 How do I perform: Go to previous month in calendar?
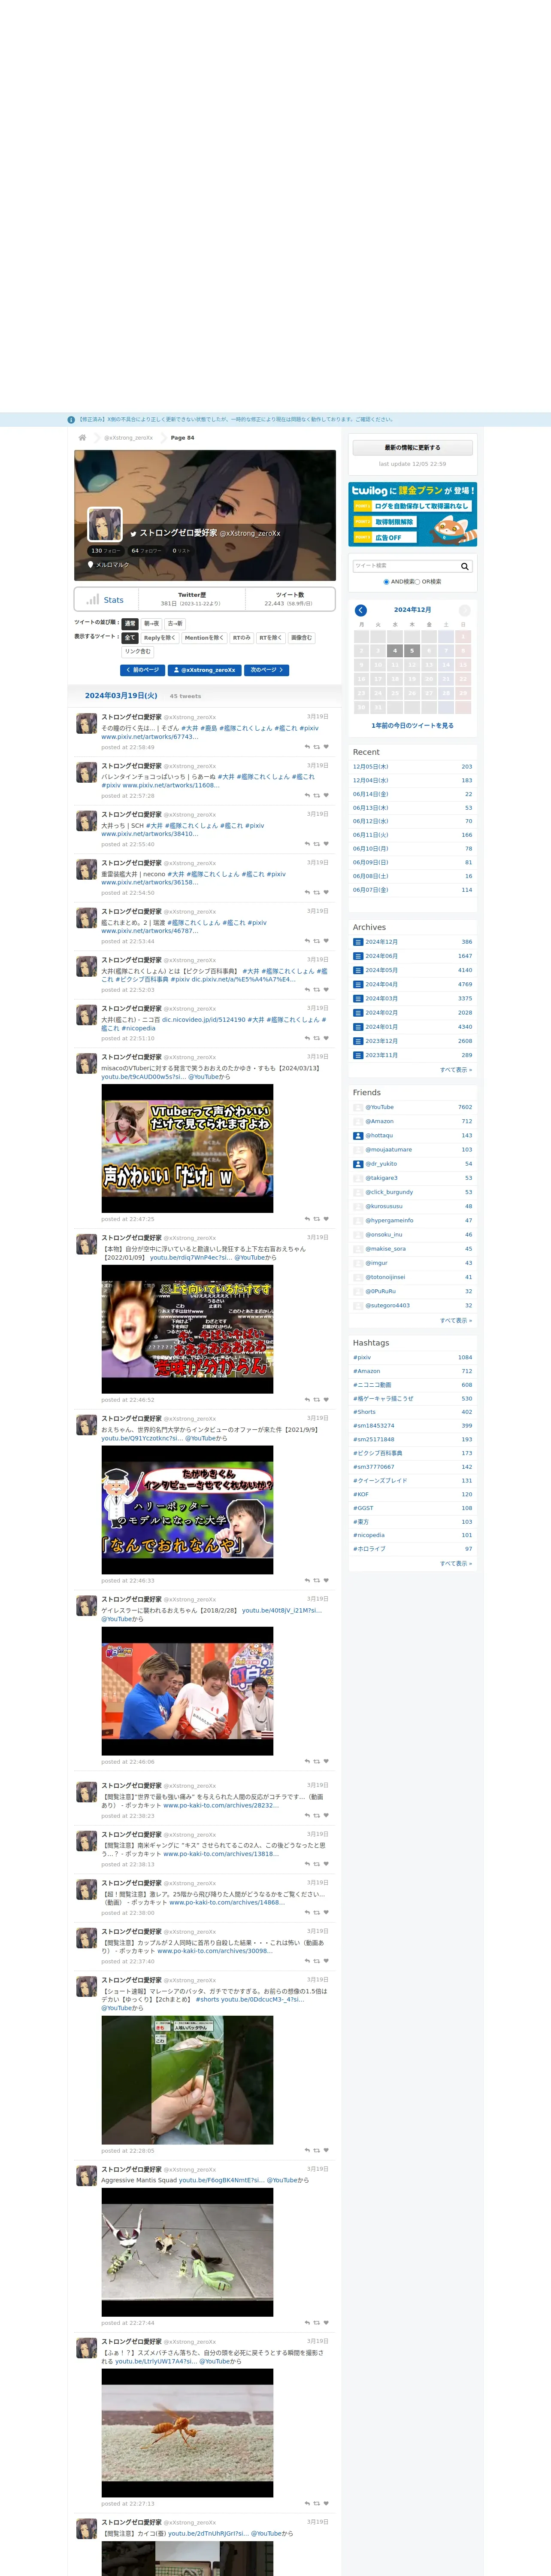[361, 610]
